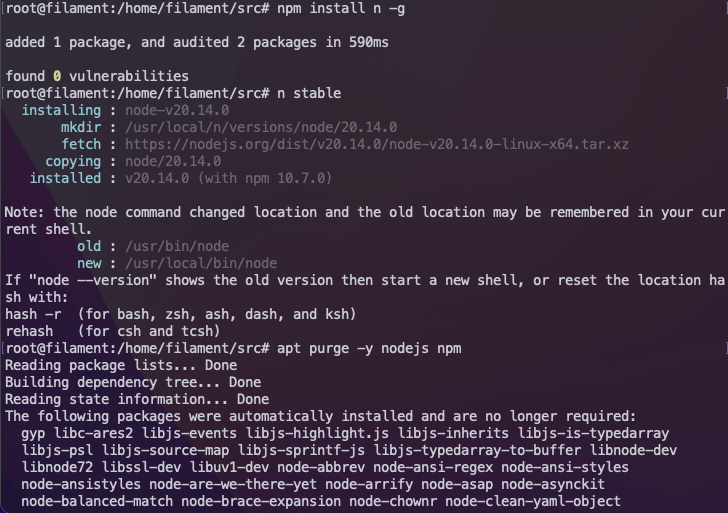Click the old /usr/bin/node path
Image resolution: width=728 pixels, height=513 pixels.
pos(177,246)
